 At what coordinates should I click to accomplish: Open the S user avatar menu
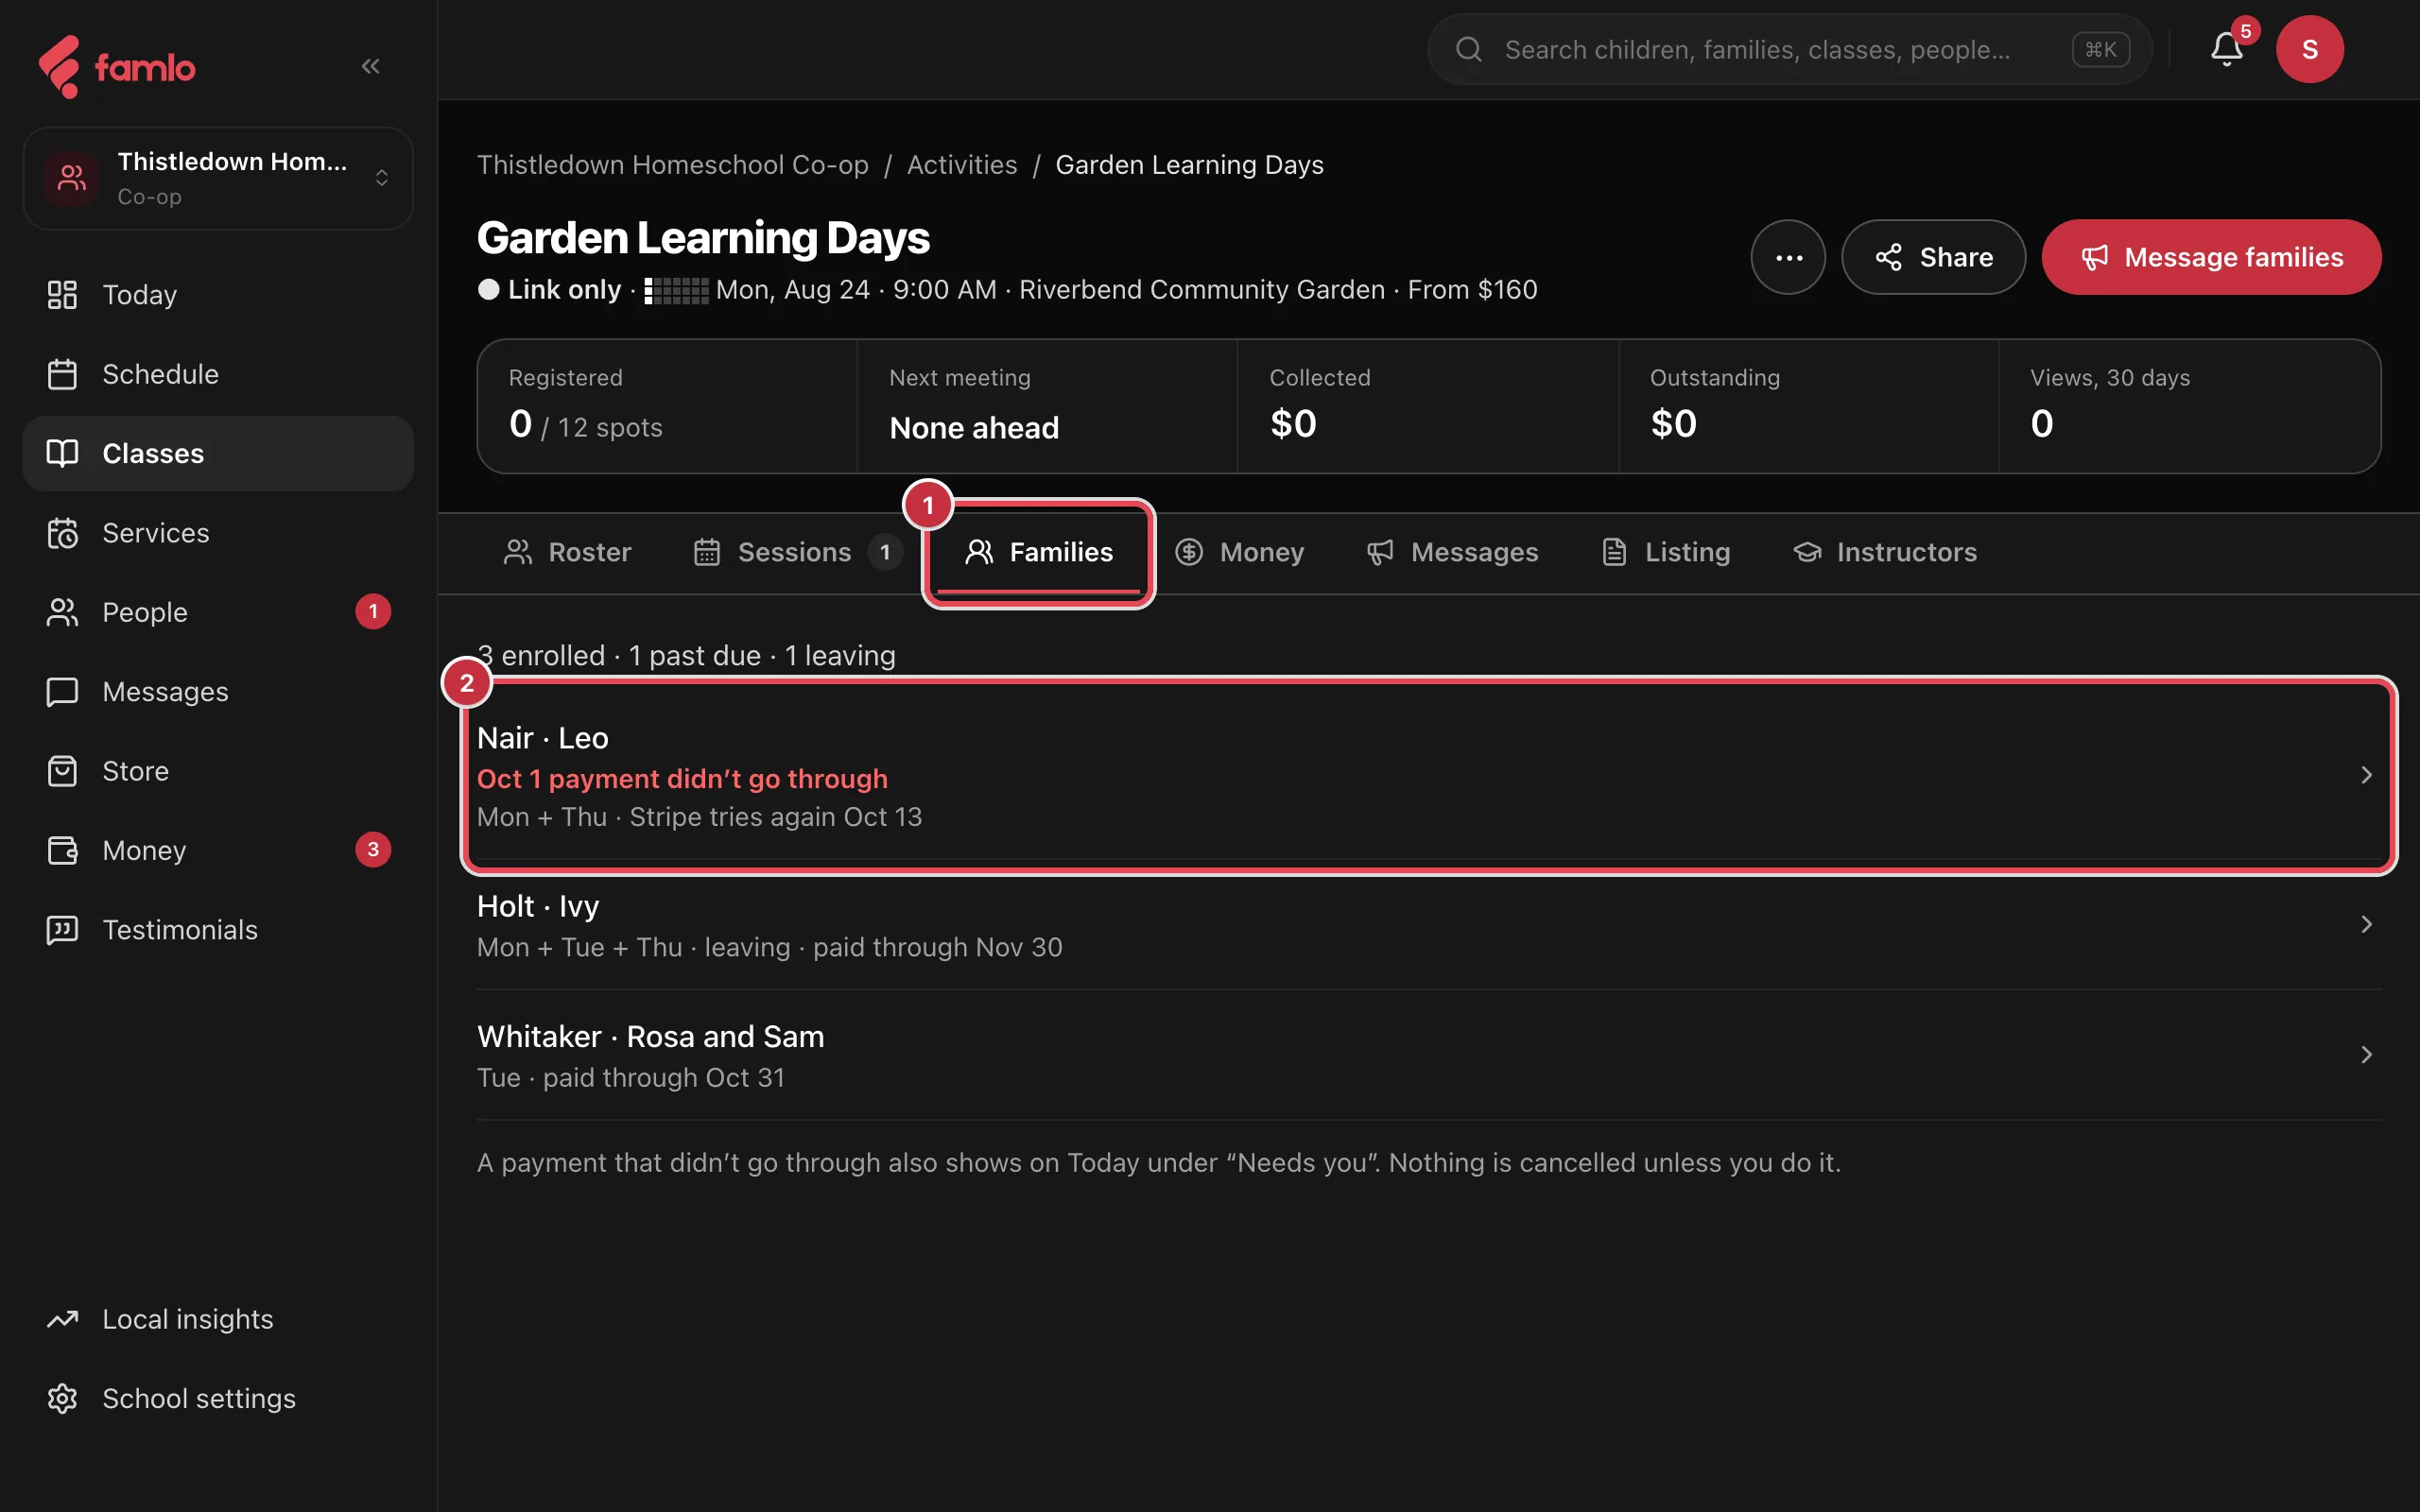(x=2310, y=49)
